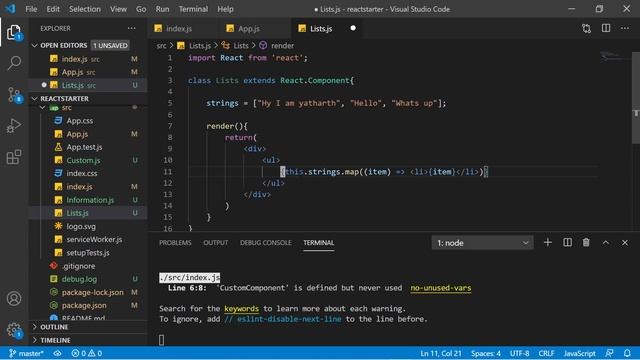
Task: Open the Manage gear icon
Action: point(14,329)
